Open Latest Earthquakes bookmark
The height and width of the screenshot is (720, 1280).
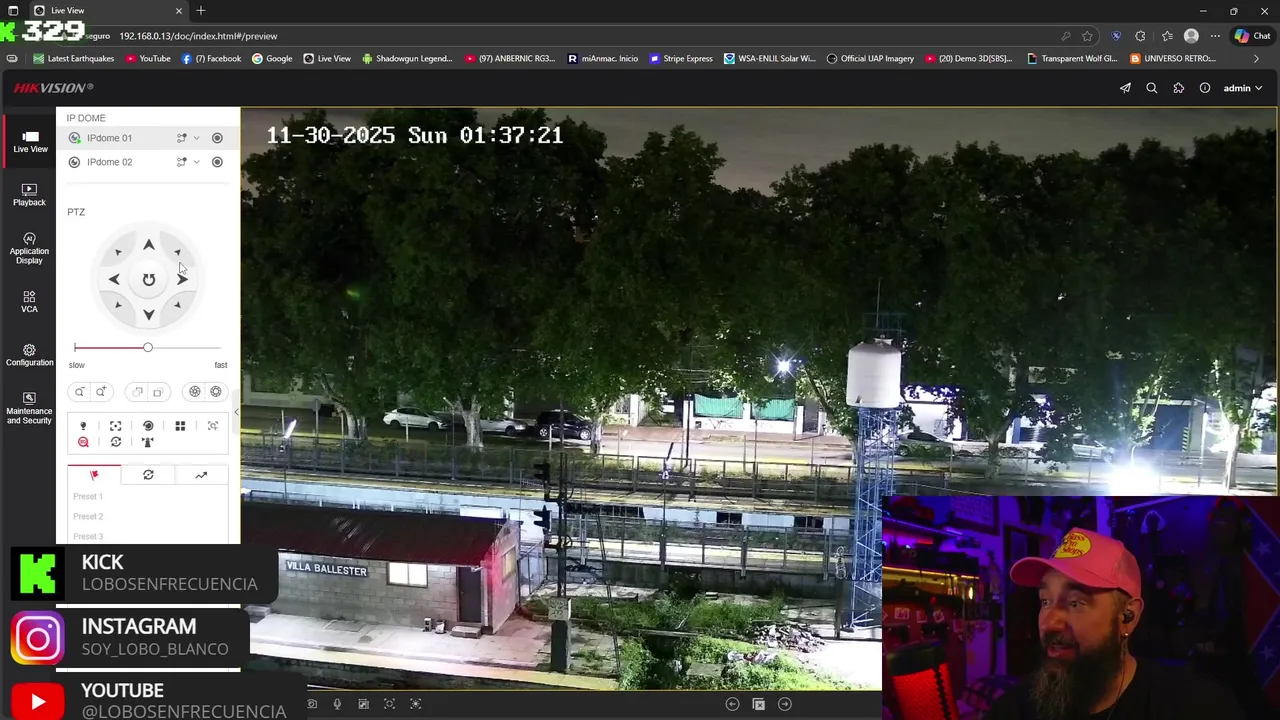click(x=72, y=59)
